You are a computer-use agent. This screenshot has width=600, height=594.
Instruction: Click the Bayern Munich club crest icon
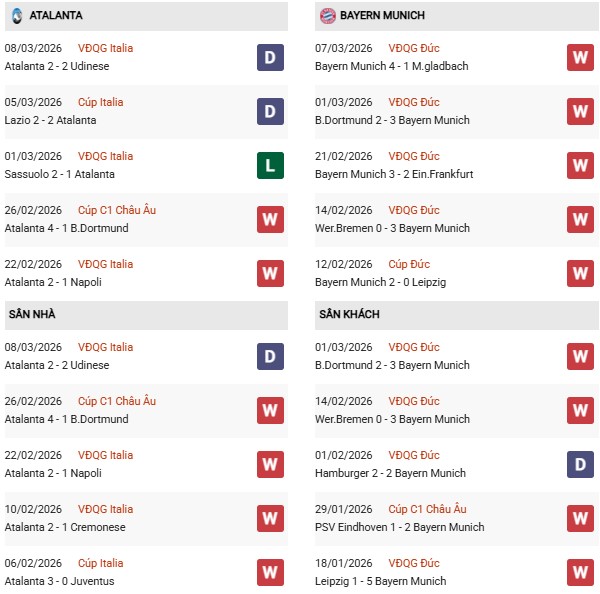pos(327,16)
